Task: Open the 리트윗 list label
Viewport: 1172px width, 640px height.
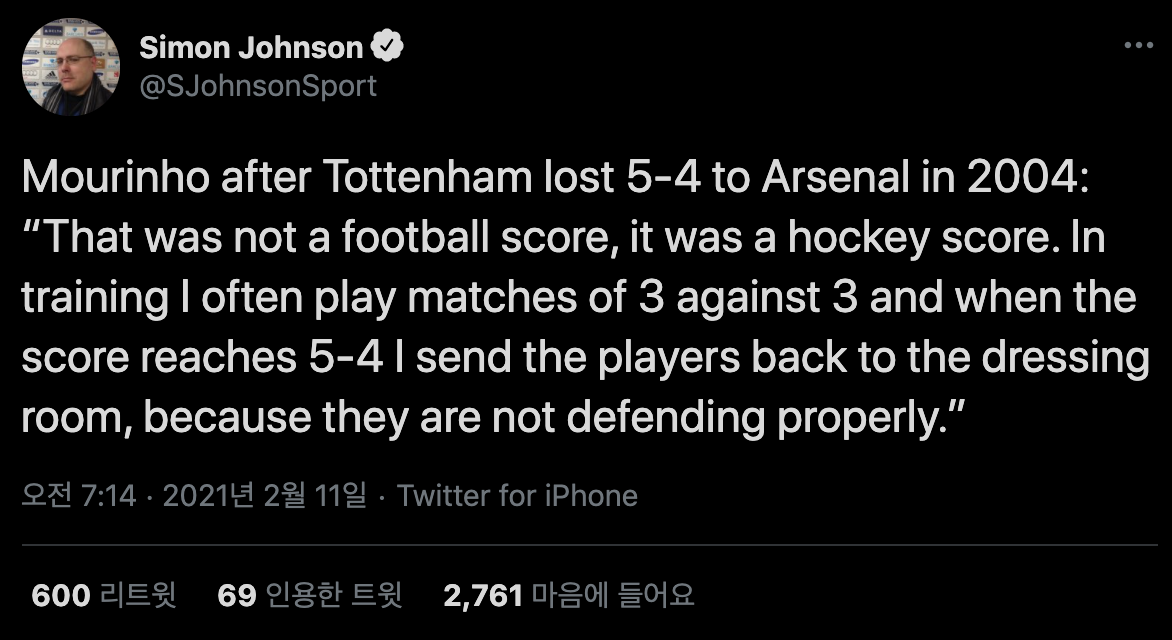Action: (138, 595)
